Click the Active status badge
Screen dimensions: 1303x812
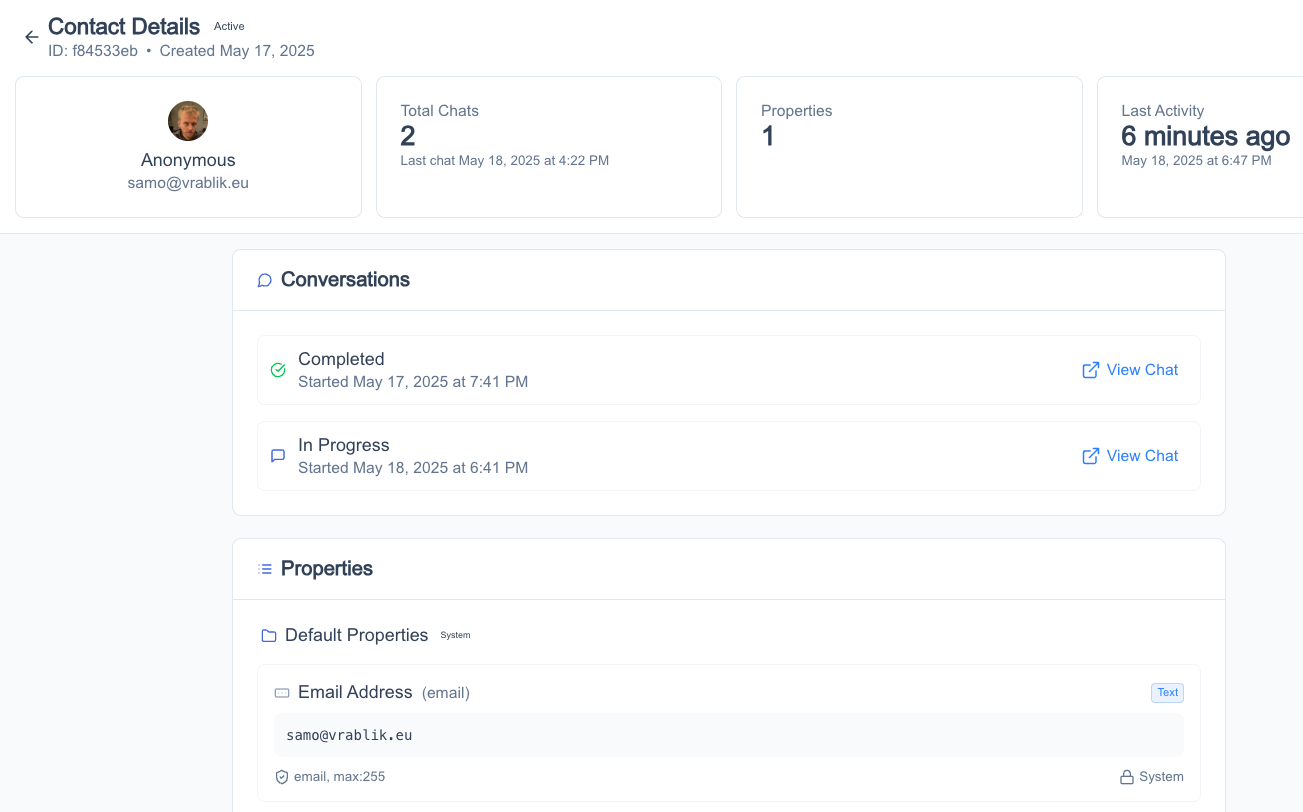coord(228,26)
